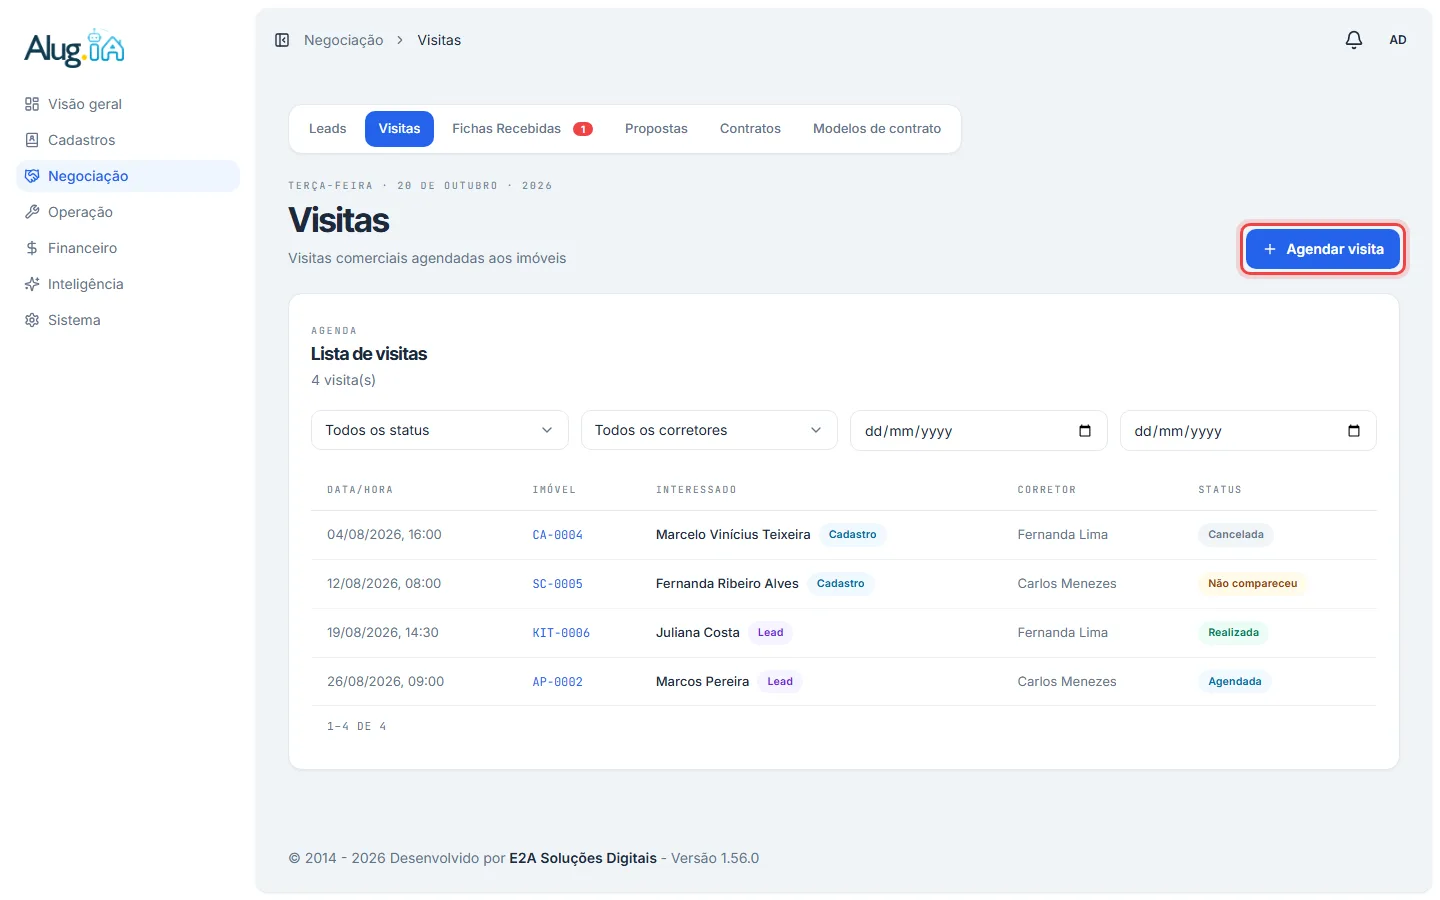Open property link KIT-0006
The width and height of the screenshot is (1440, 900).
(x=561, y=633)
